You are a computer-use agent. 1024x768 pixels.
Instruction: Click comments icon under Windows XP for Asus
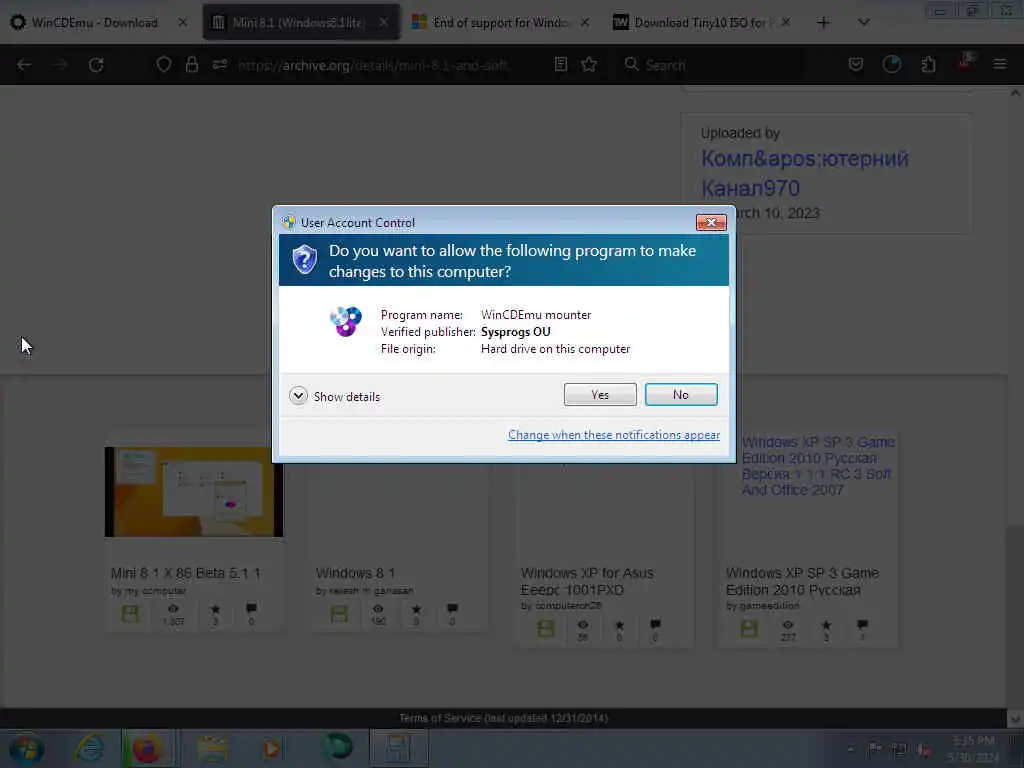point(655,625)
